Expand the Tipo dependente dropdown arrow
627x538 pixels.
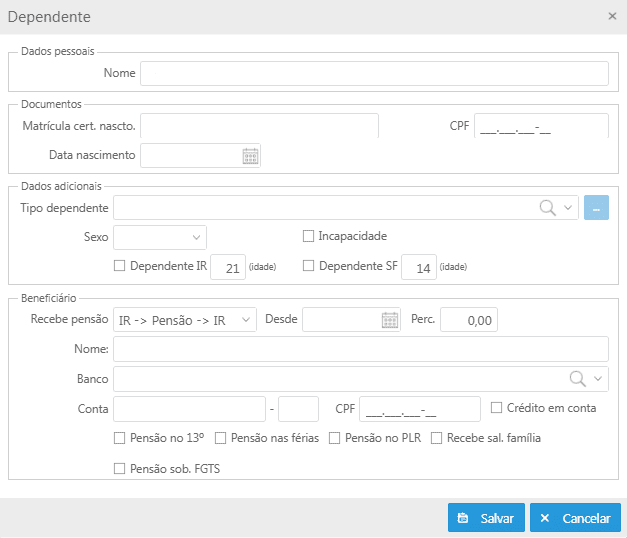568,208
